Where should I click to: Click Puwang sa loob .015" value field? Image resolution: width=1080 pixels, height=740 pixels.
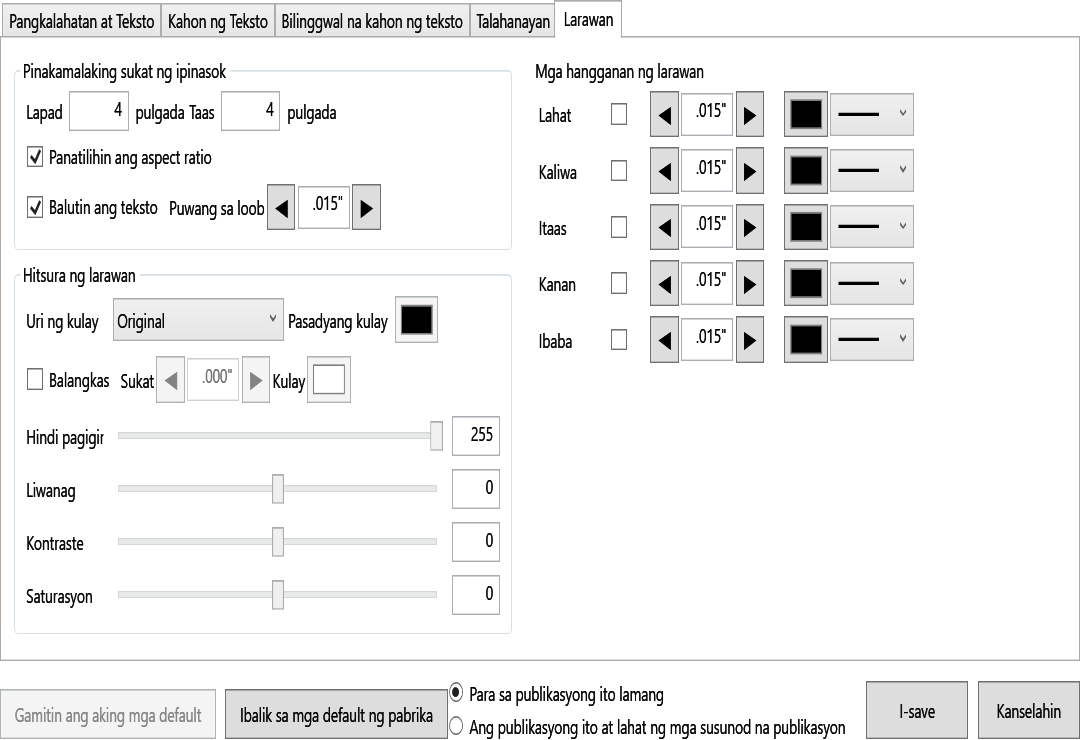click(x=324, y=206)
